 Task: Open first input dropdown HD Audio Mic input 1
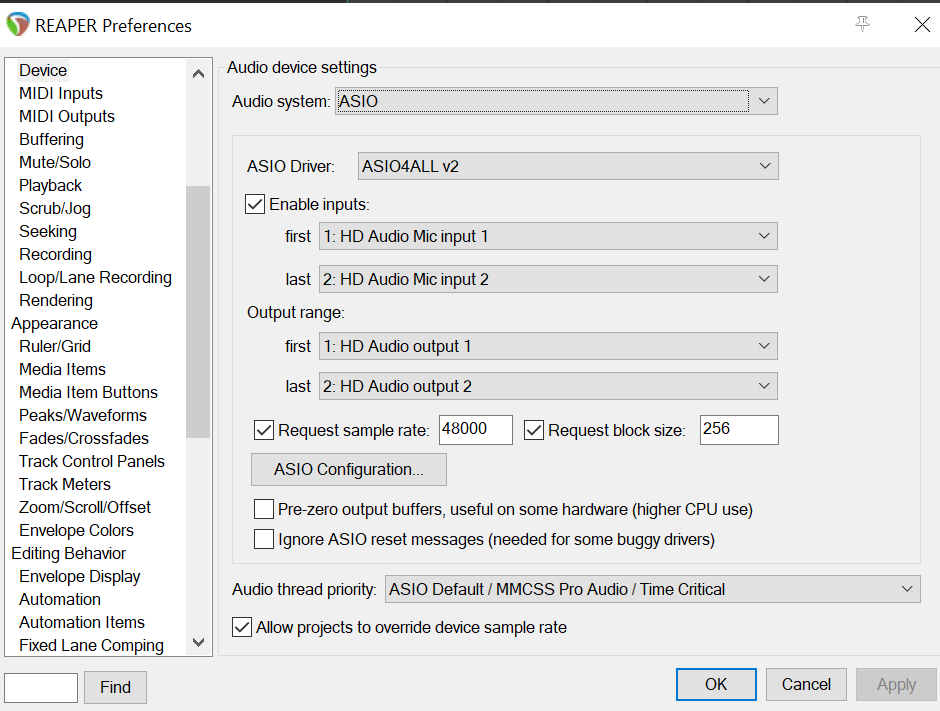(548, 236)
